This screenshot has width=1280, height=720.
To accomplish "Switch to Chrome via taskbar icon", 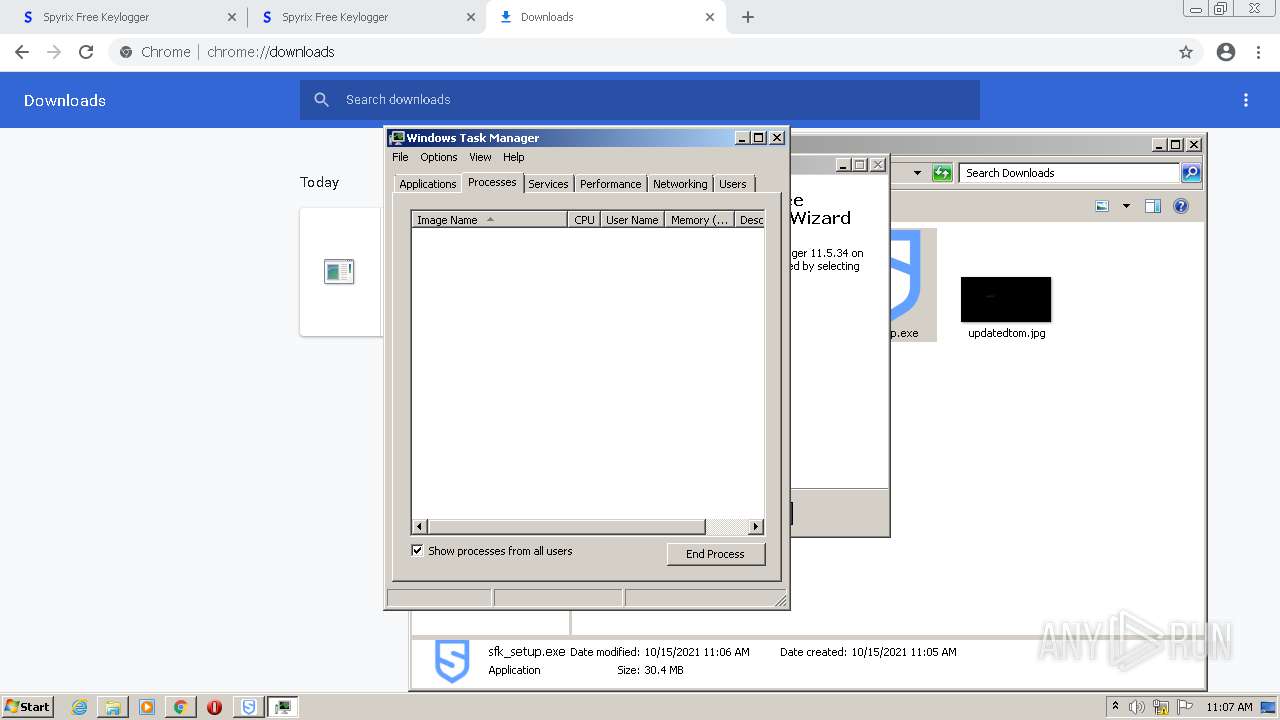I will [x=180, y=707].
